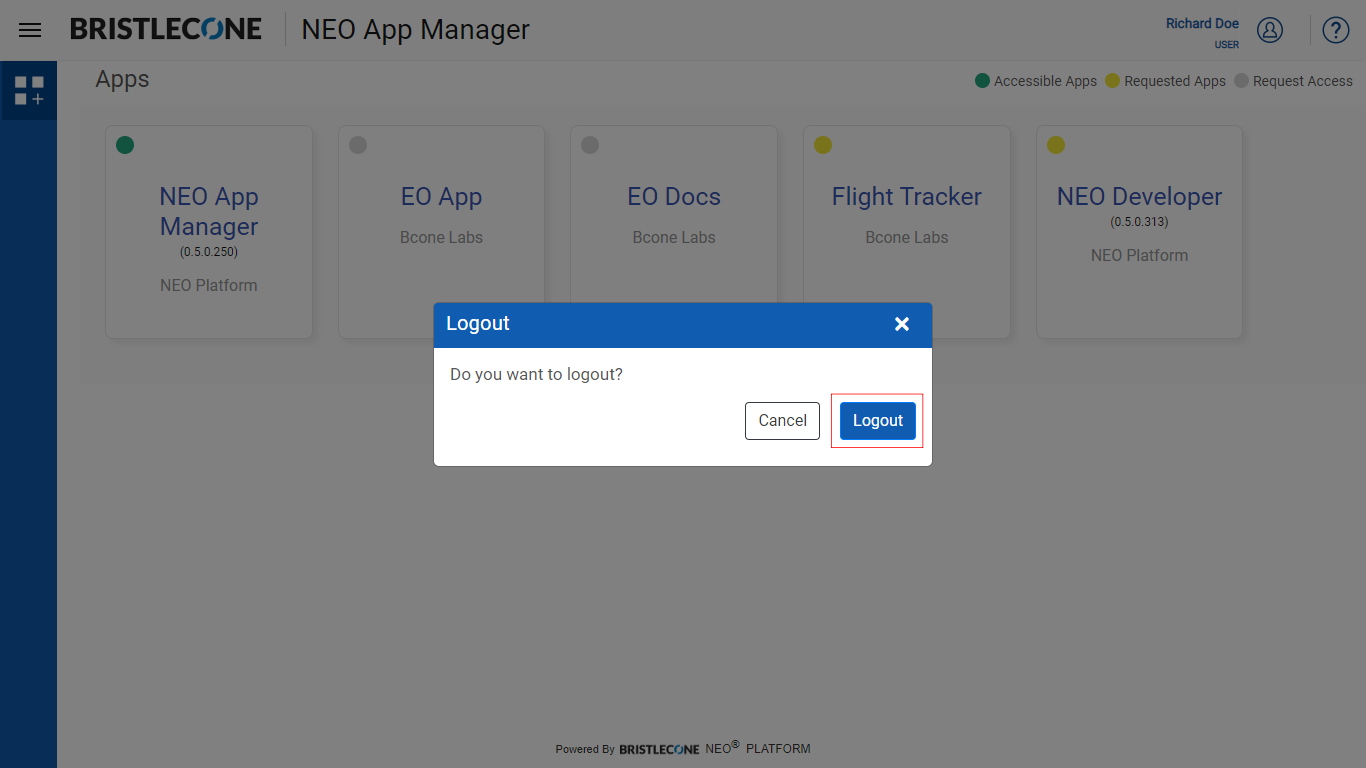The height and width of the screenshot is (768, 1366).
Task: Open the user profile avatar icon
Action: pyautogui.click(x=1270, y=30)
